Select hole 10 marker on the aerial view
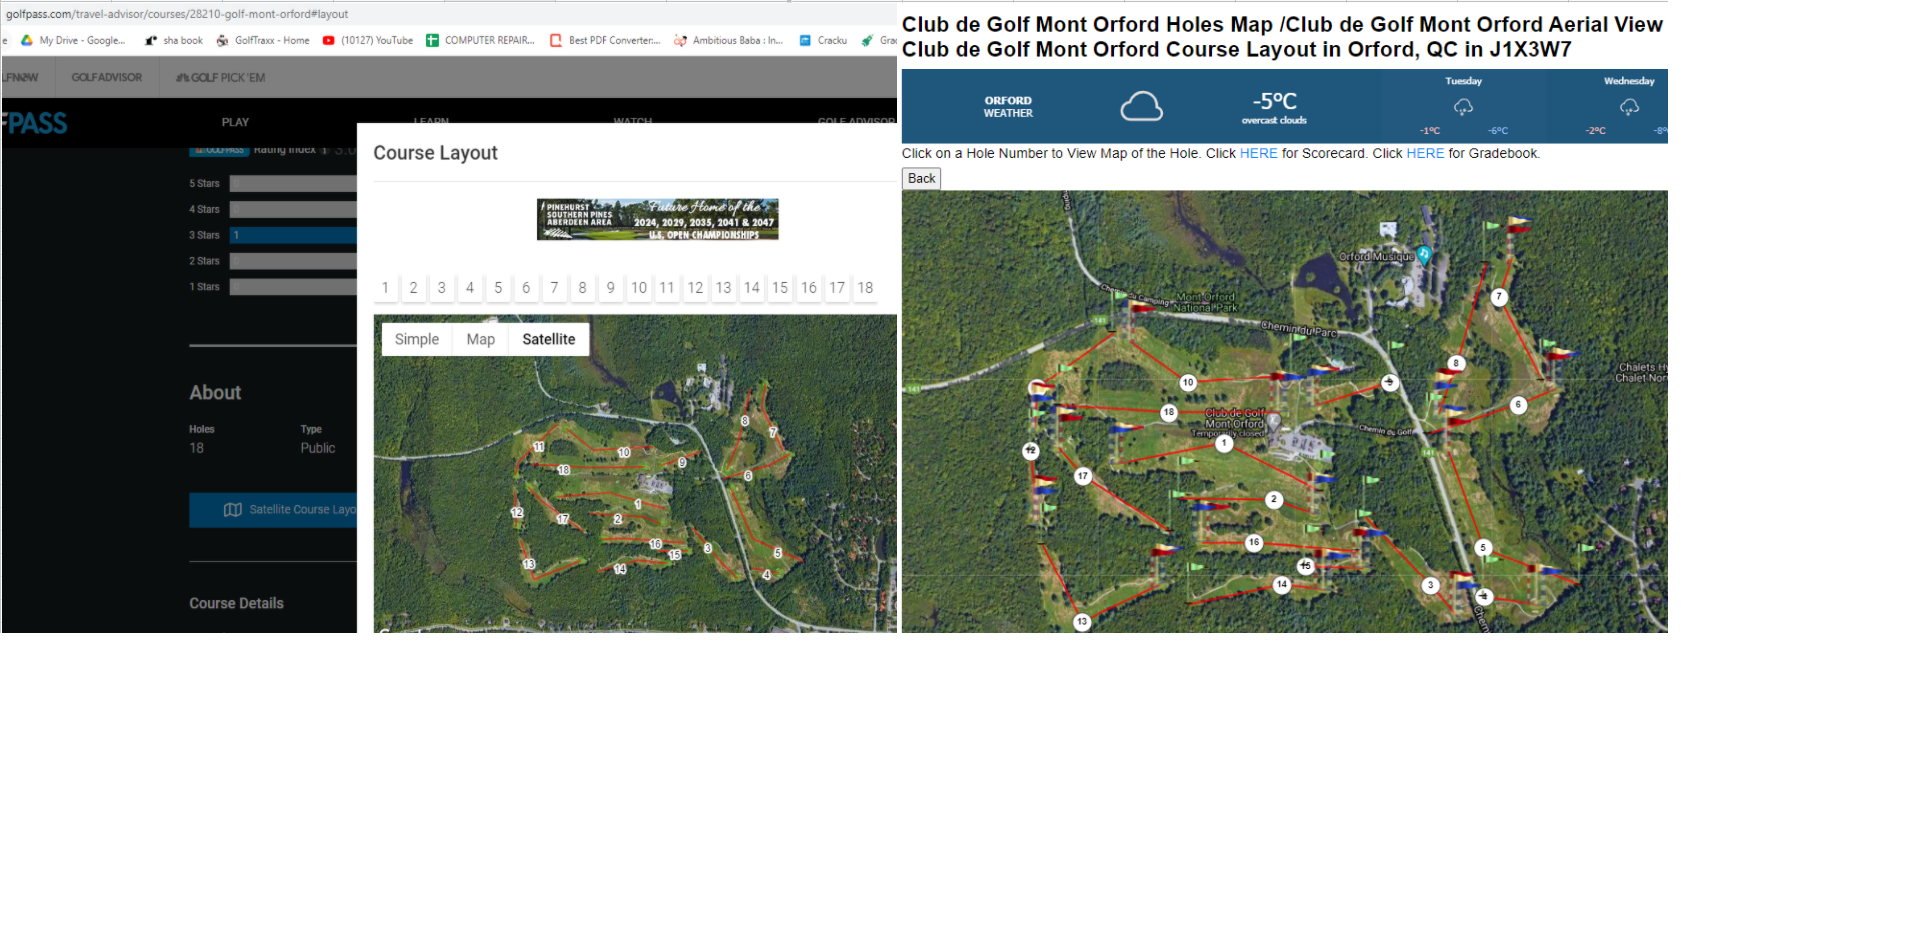1914x935 pixels. point(1188,382)
